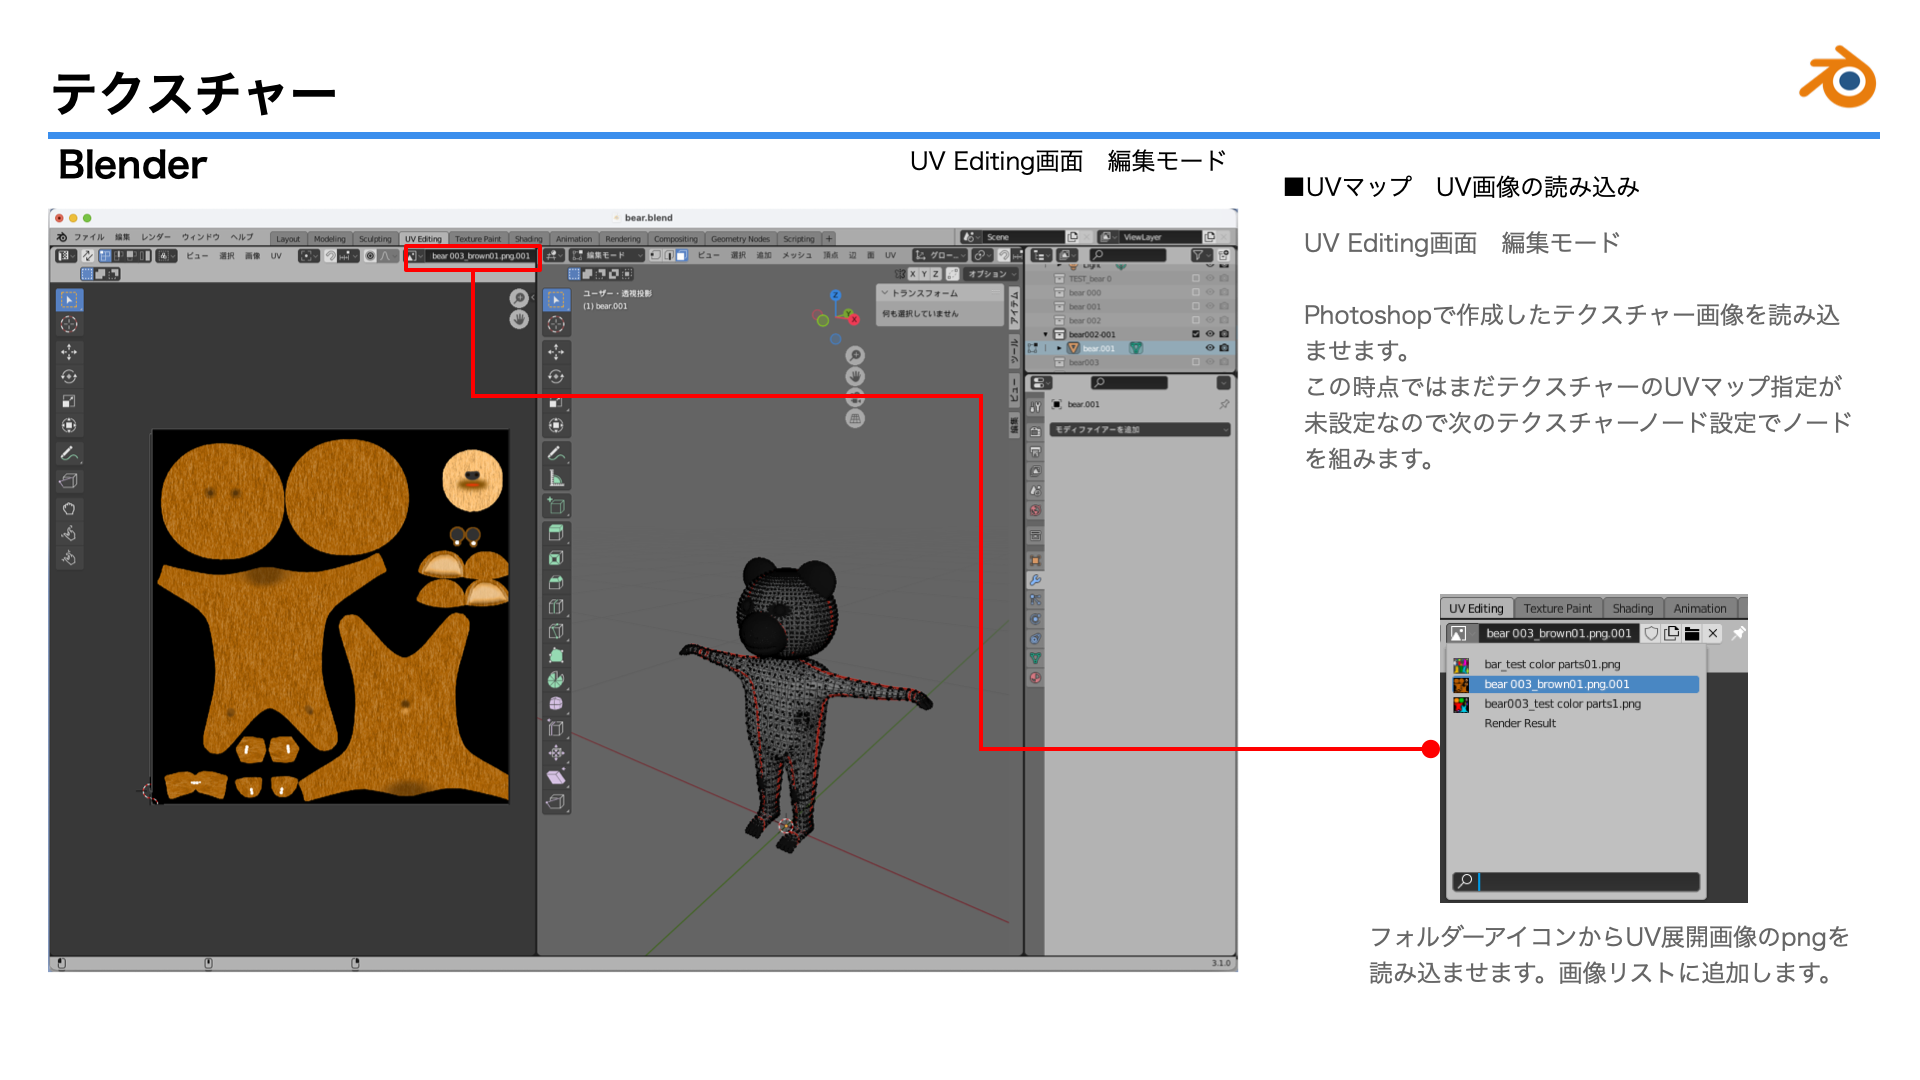The width and height of the screenshot is (1920, 1080).
Task: Click the fake user shield icon
Action: (1652, 633)
